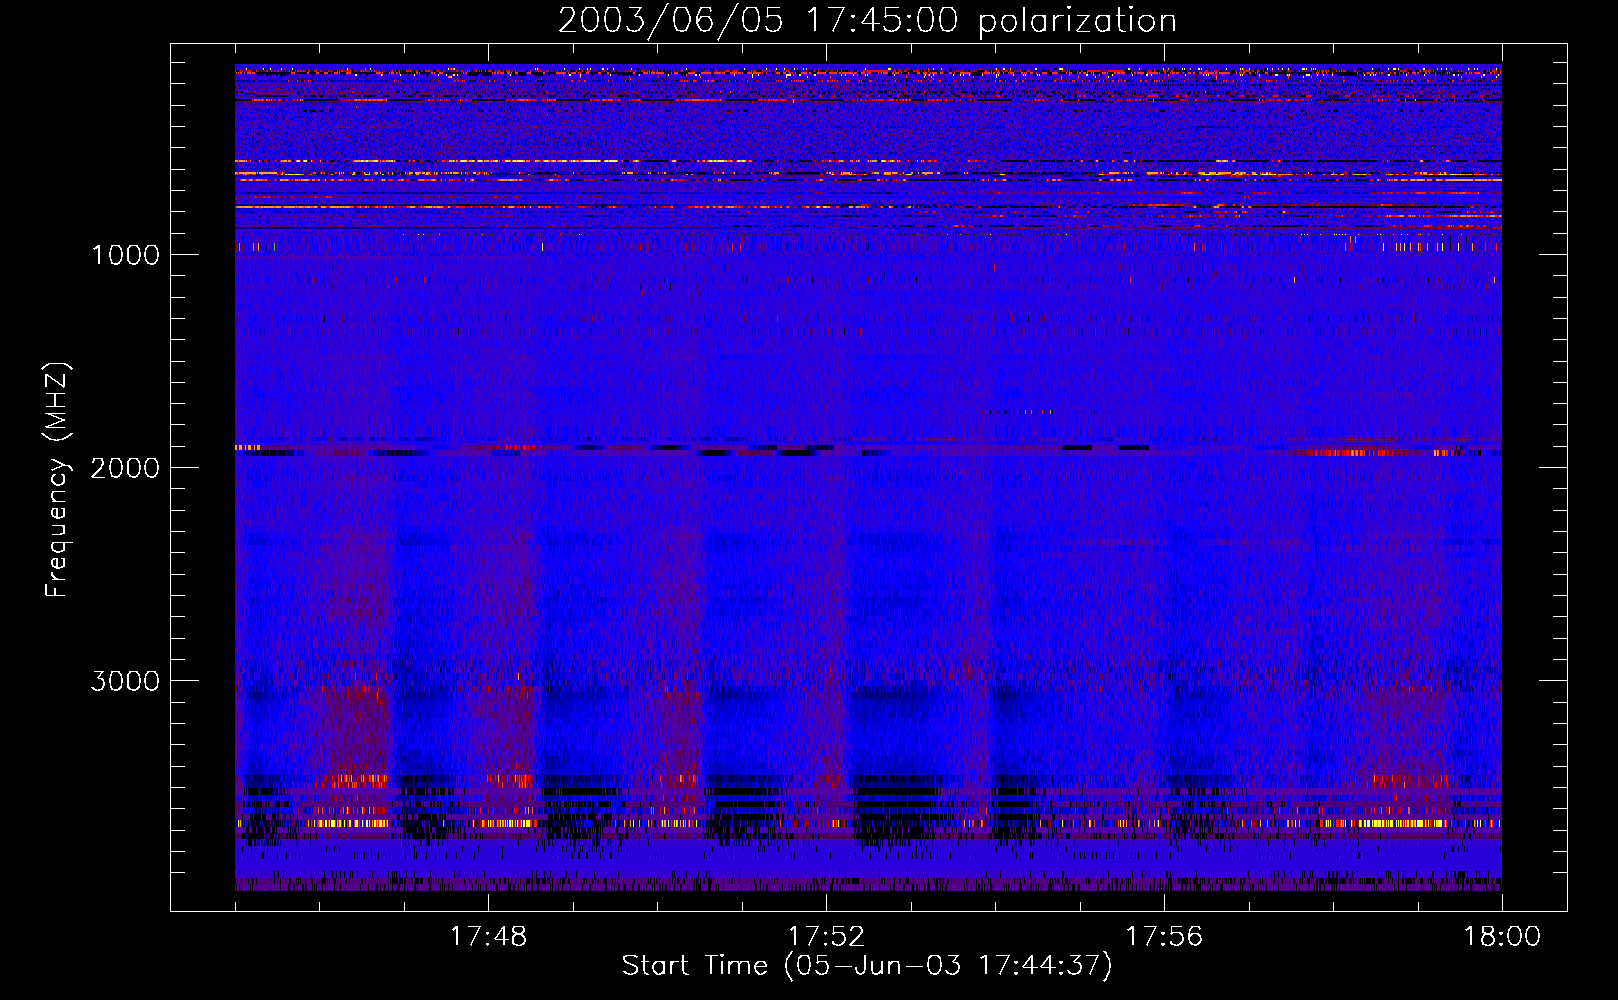Click the "18:00" time tick label

pos(1502,937)
